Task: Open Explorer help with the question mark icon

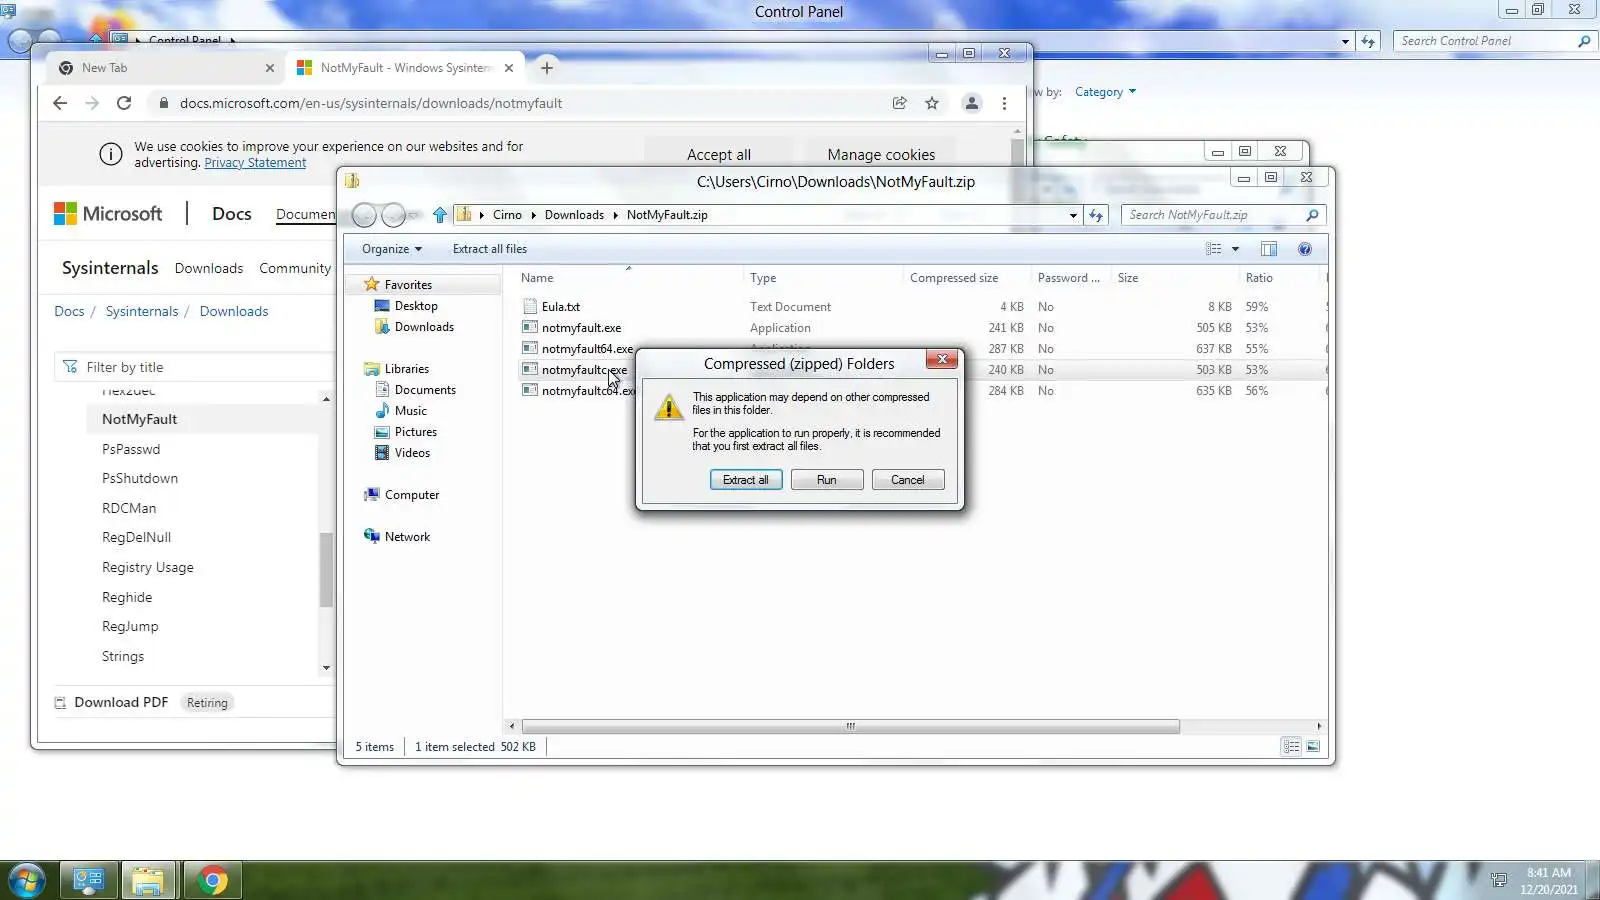Action: coord(1305,249)
